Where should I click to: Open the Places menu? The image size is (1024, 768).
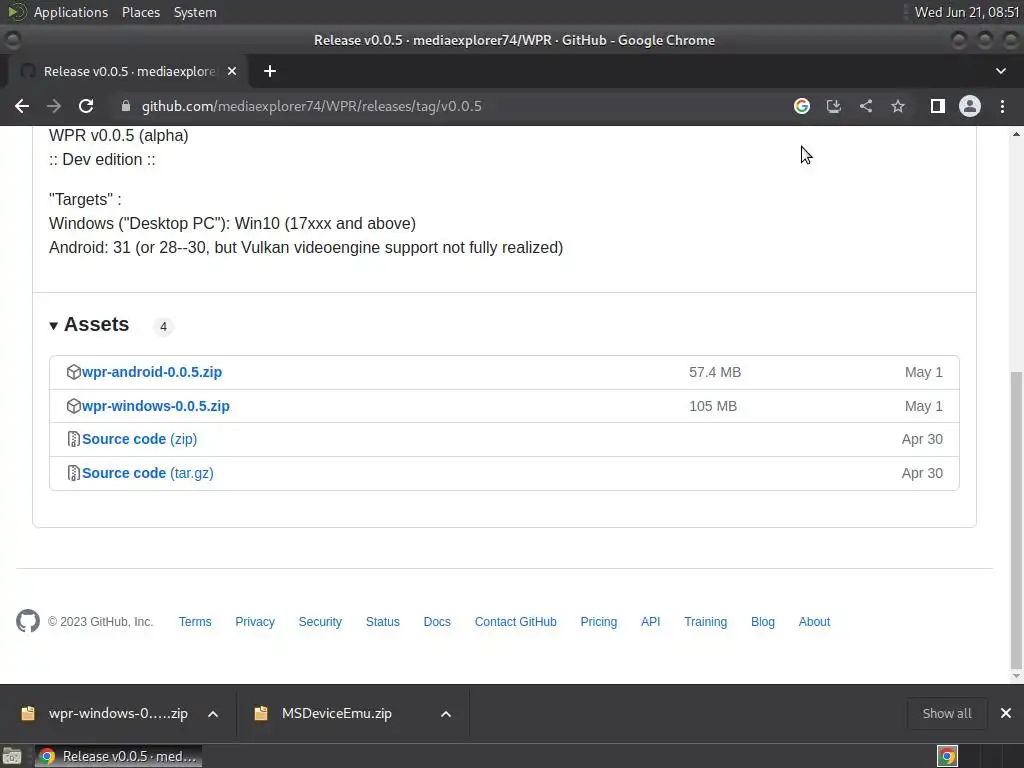point(141,12)
